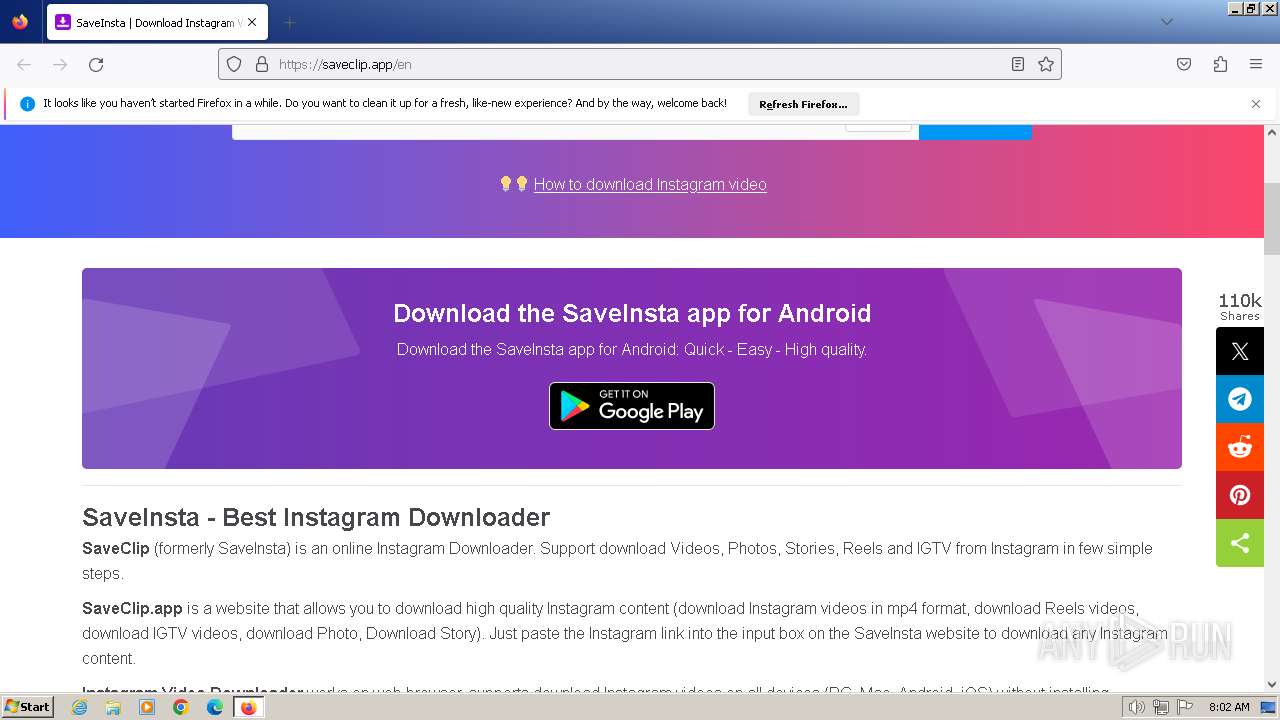Go back using the back arrow
The image size is (1280, 720).
24,64
